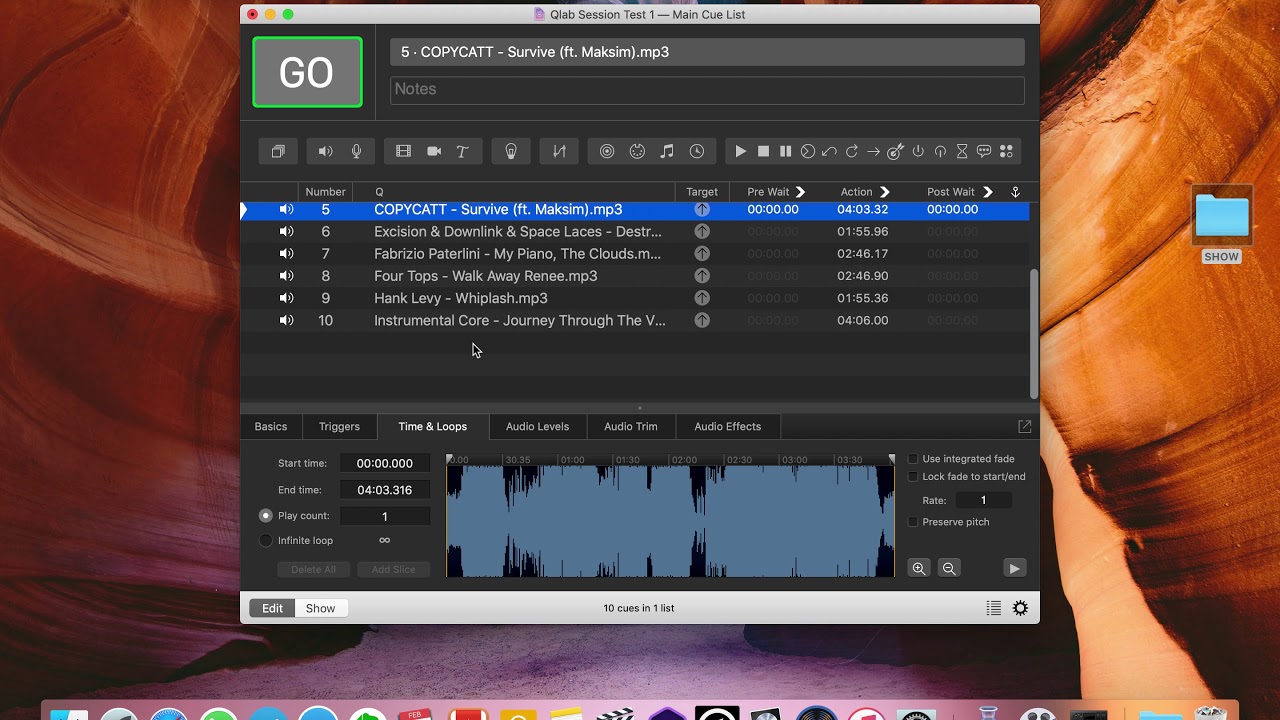Click inside the audio waveform timeline

[670, 521]
